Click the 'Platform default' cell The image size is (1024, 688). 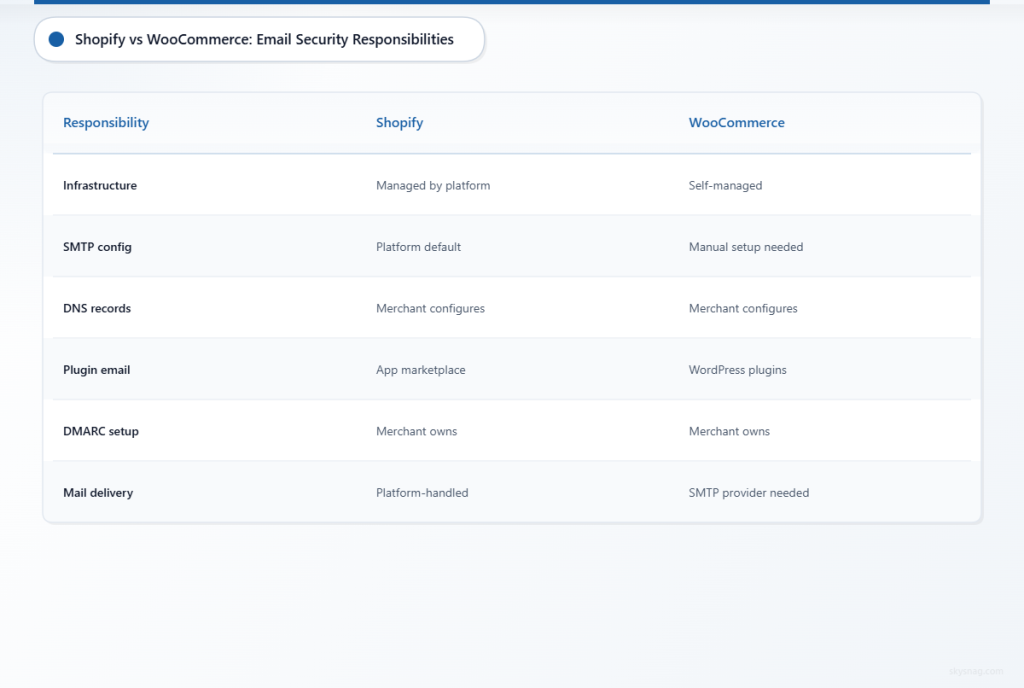418,247
